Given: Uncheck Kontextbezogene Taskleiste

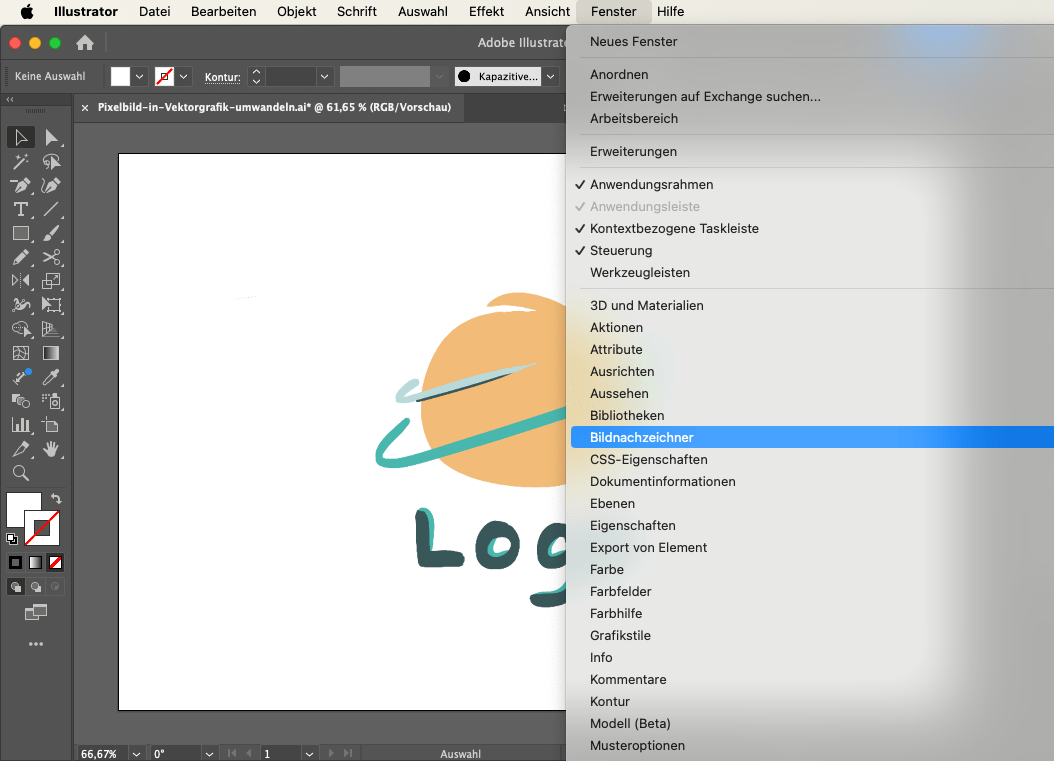Looking at the screenshot, I should coord(673,229).
